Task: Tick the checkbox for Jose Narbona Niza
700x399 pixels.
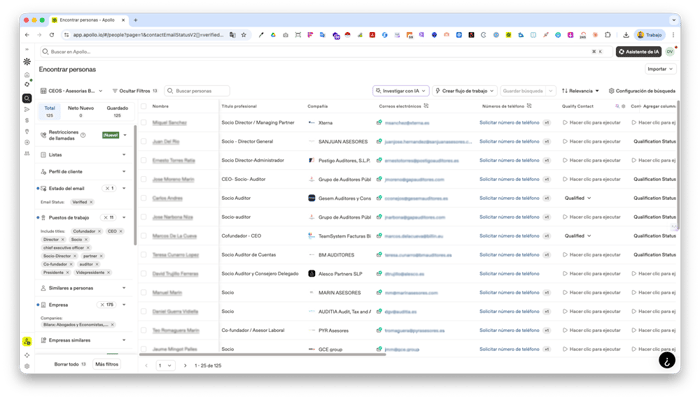Action: 144,217
